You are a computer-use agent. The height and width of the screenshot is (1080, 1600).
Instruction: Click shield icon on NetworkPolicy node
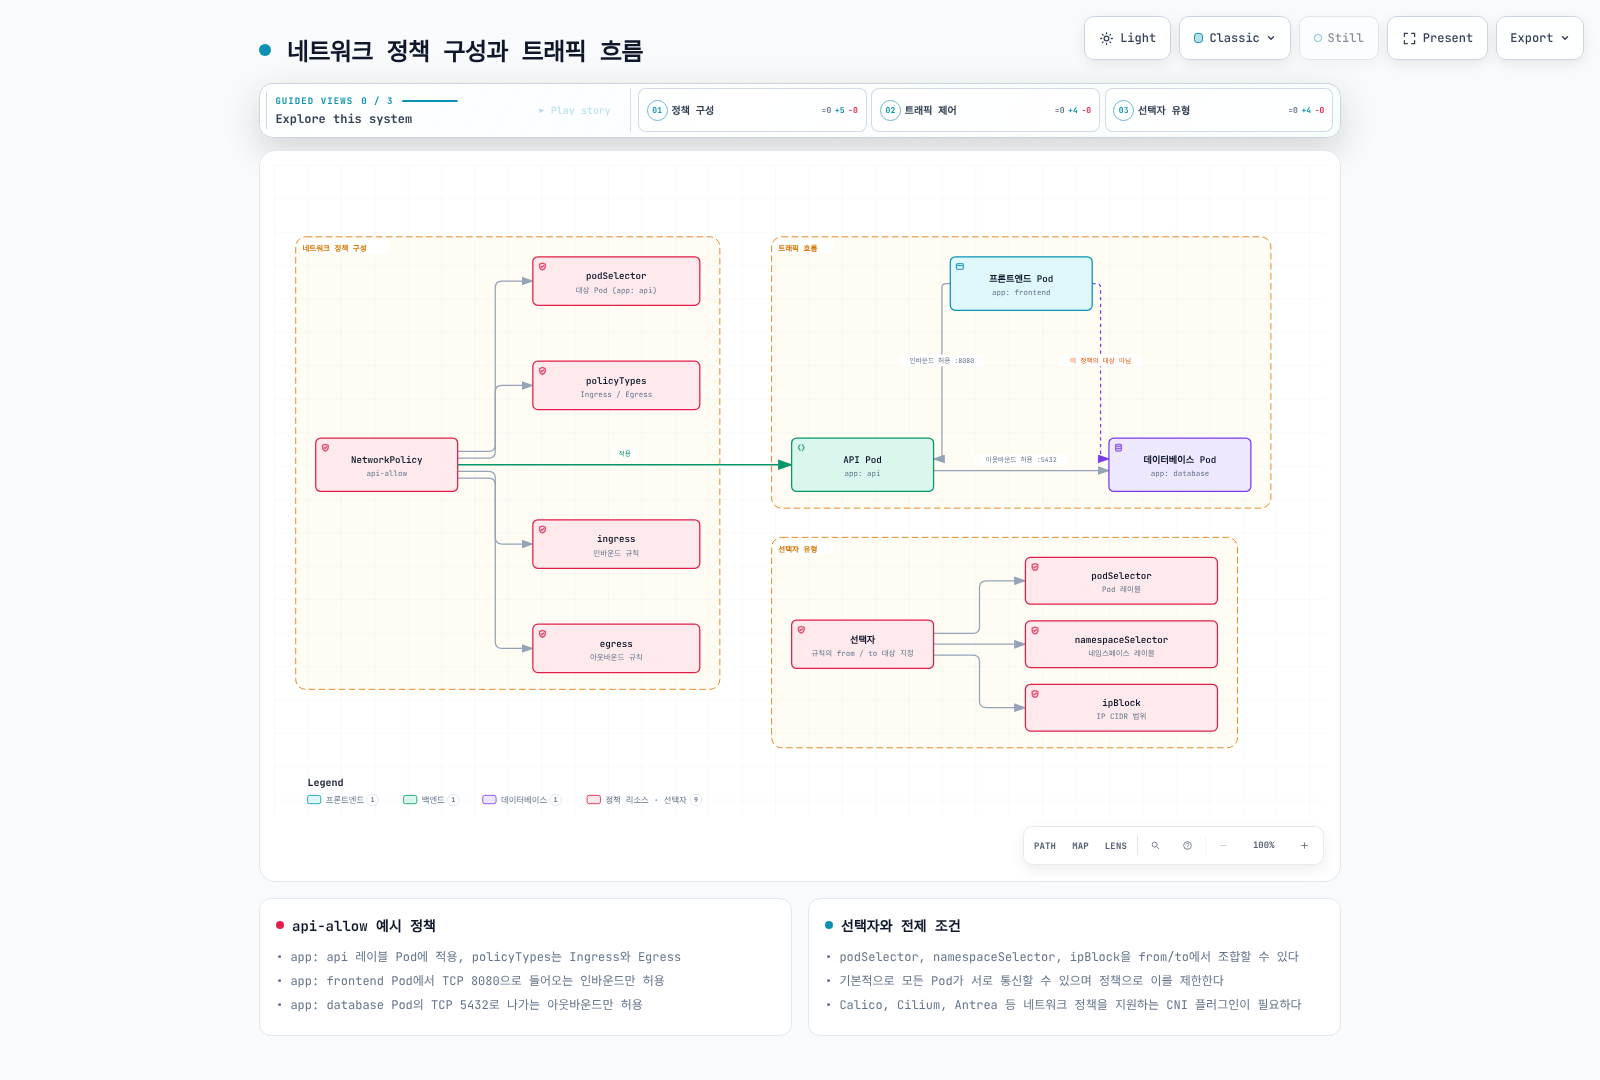click(325, 448)
